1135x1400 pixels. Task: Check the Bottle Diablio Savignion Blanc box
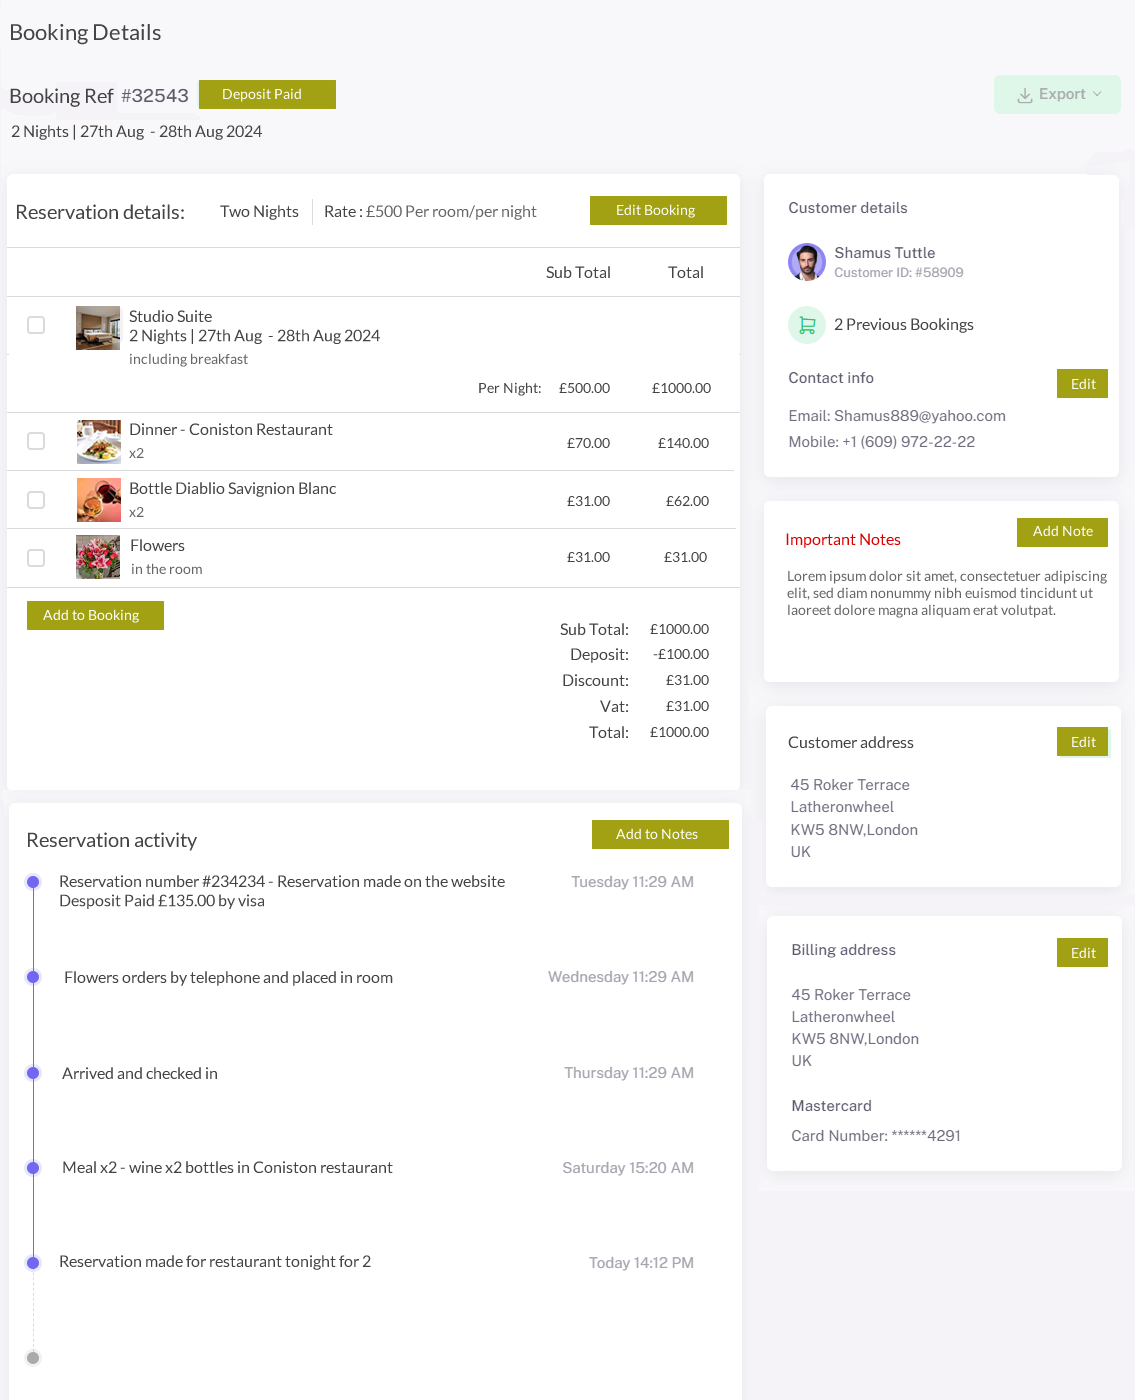coord(36,500)
